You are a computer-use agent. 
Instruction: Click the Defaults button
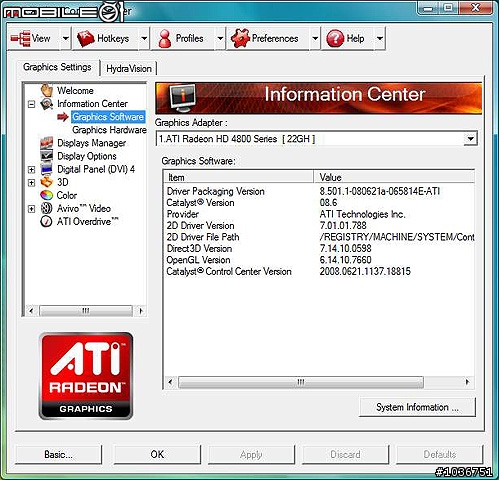(x=440, y=454)
